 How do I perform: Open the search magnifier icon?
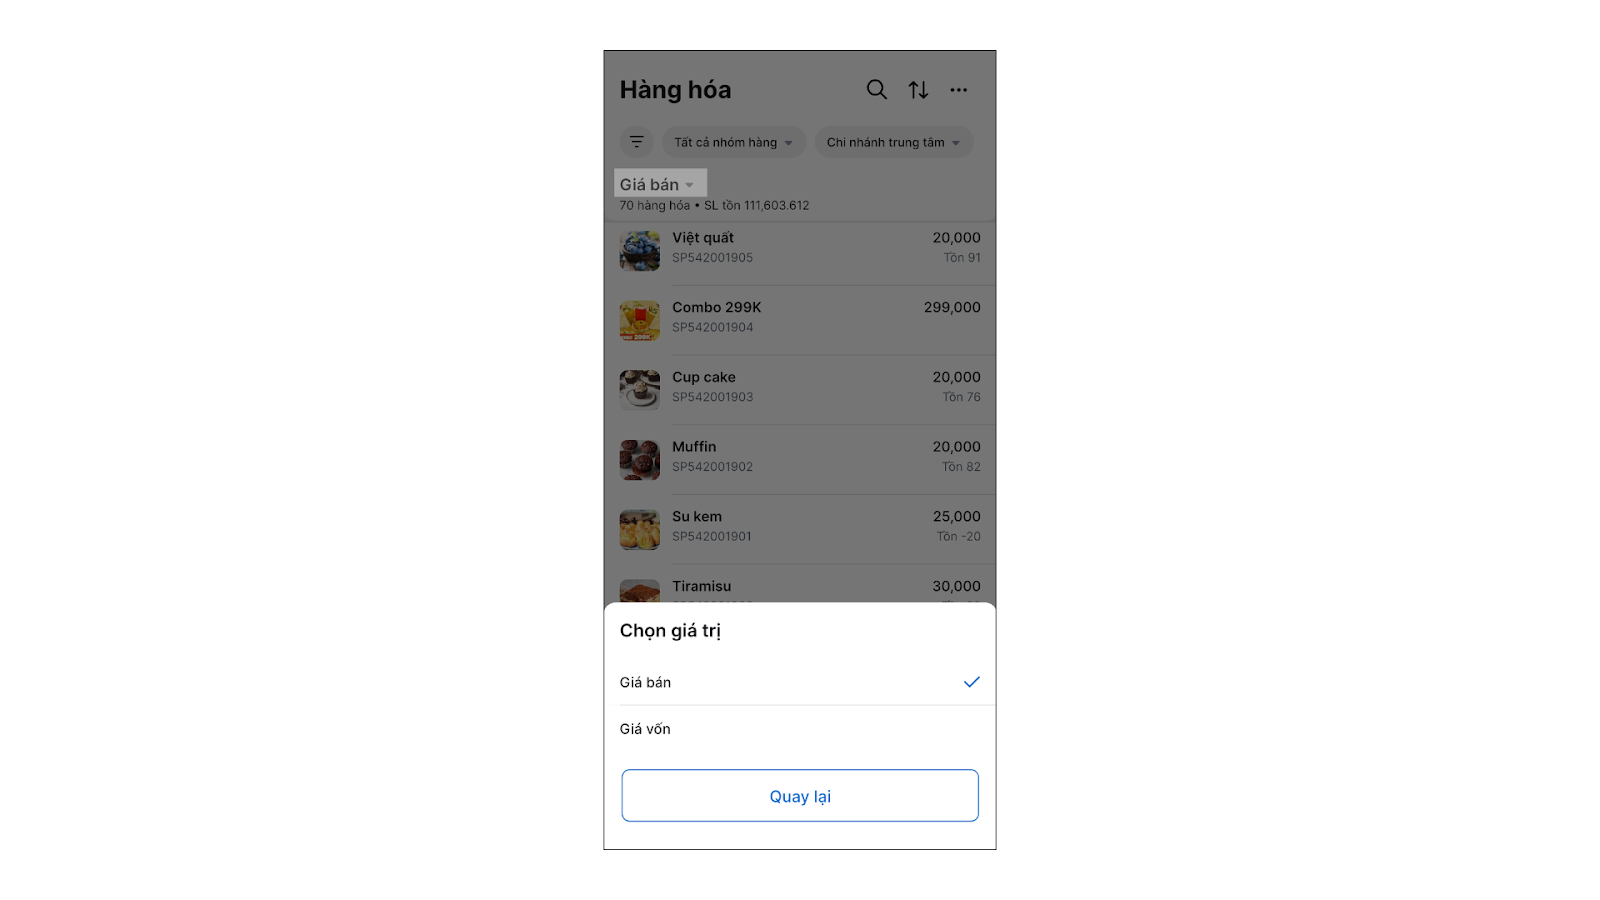876,90
